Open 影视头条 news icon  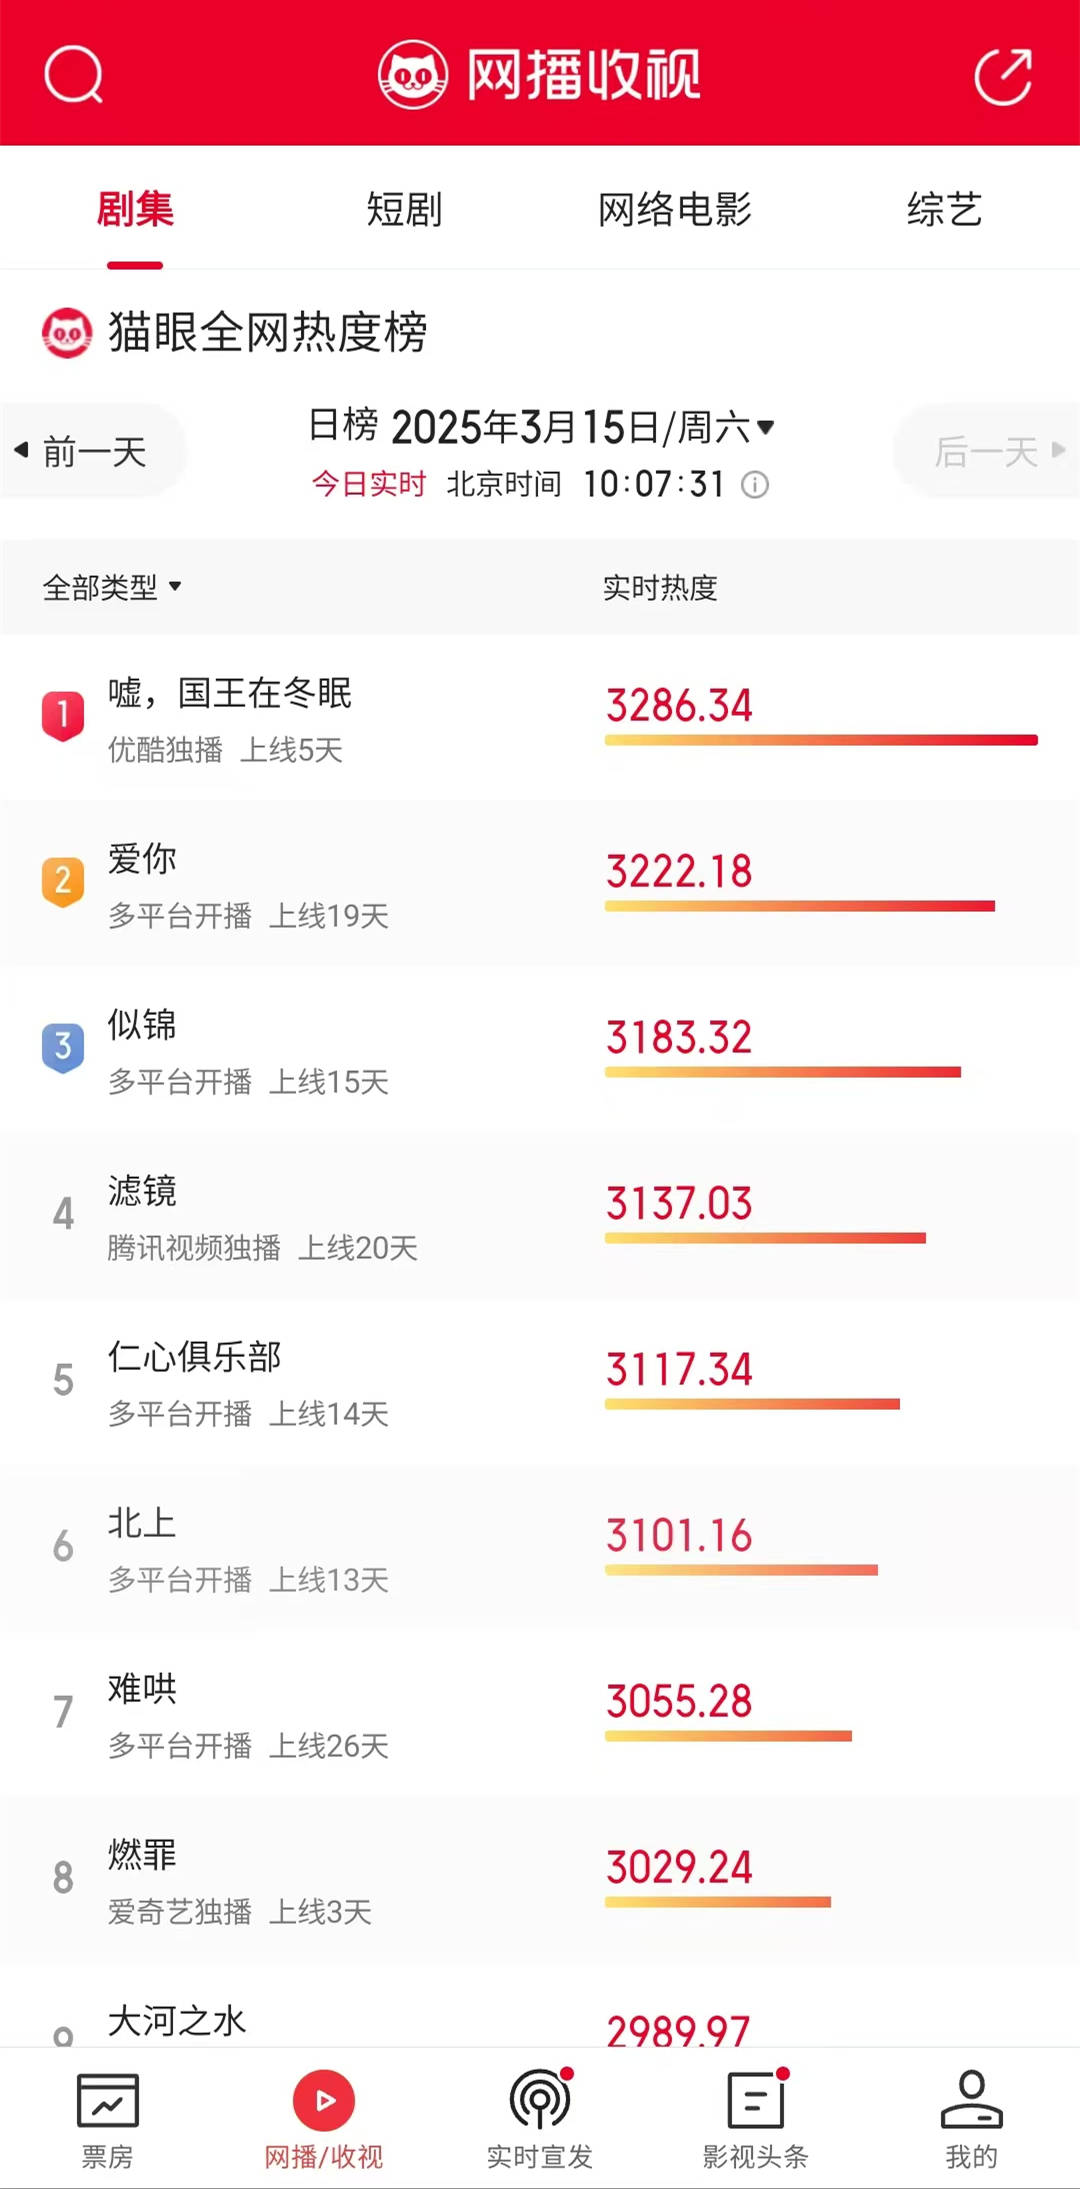point(756,2100)
